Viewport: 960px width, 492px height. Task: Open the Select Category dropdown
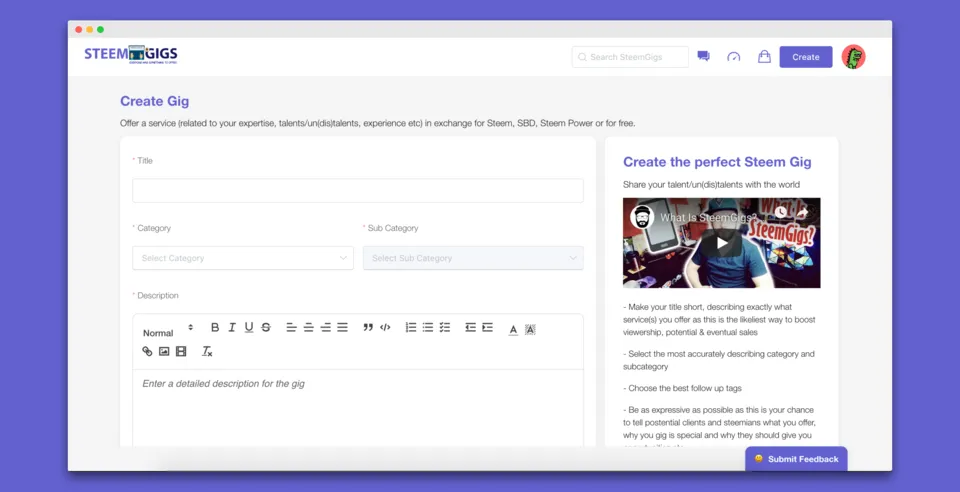point(243,258)
